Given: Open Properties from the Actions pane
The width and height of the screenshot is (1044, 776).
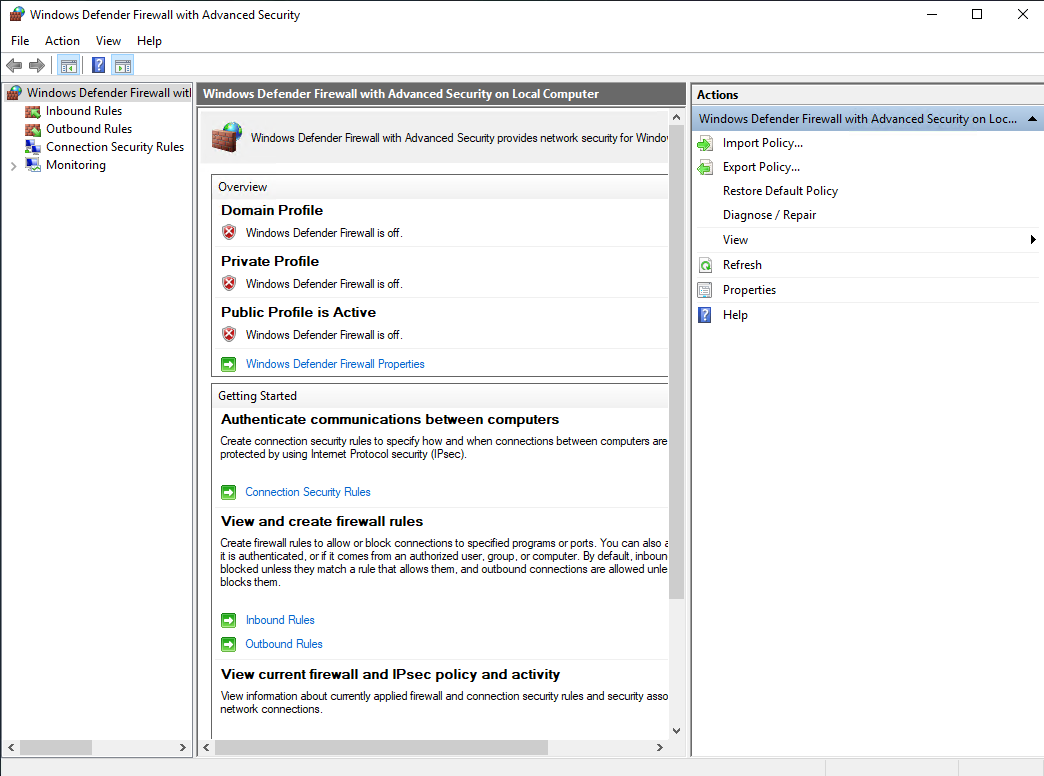Looking at the screenshot, I should (751, 289).
